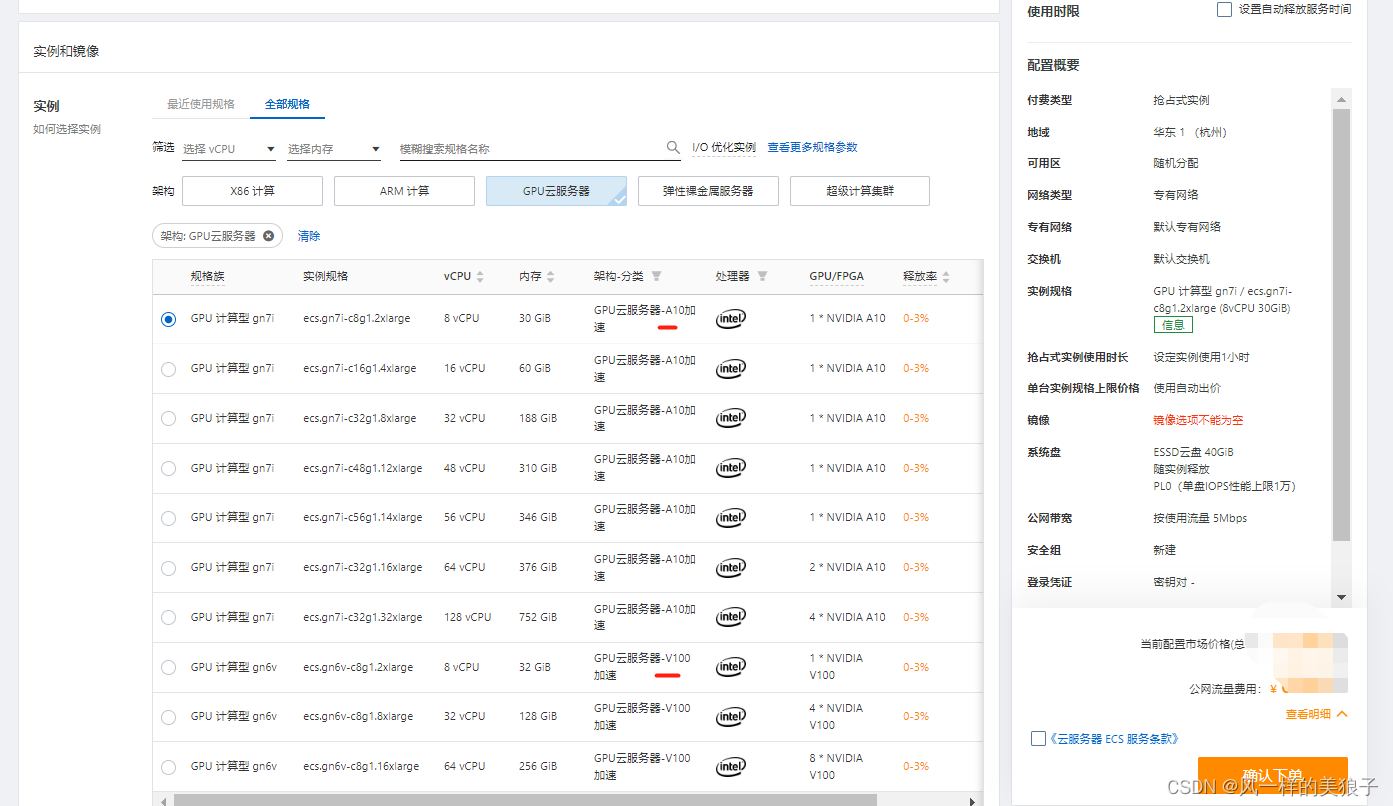
Task: Switch to 全部规格 tab
Action: click(x=287, y=104)
